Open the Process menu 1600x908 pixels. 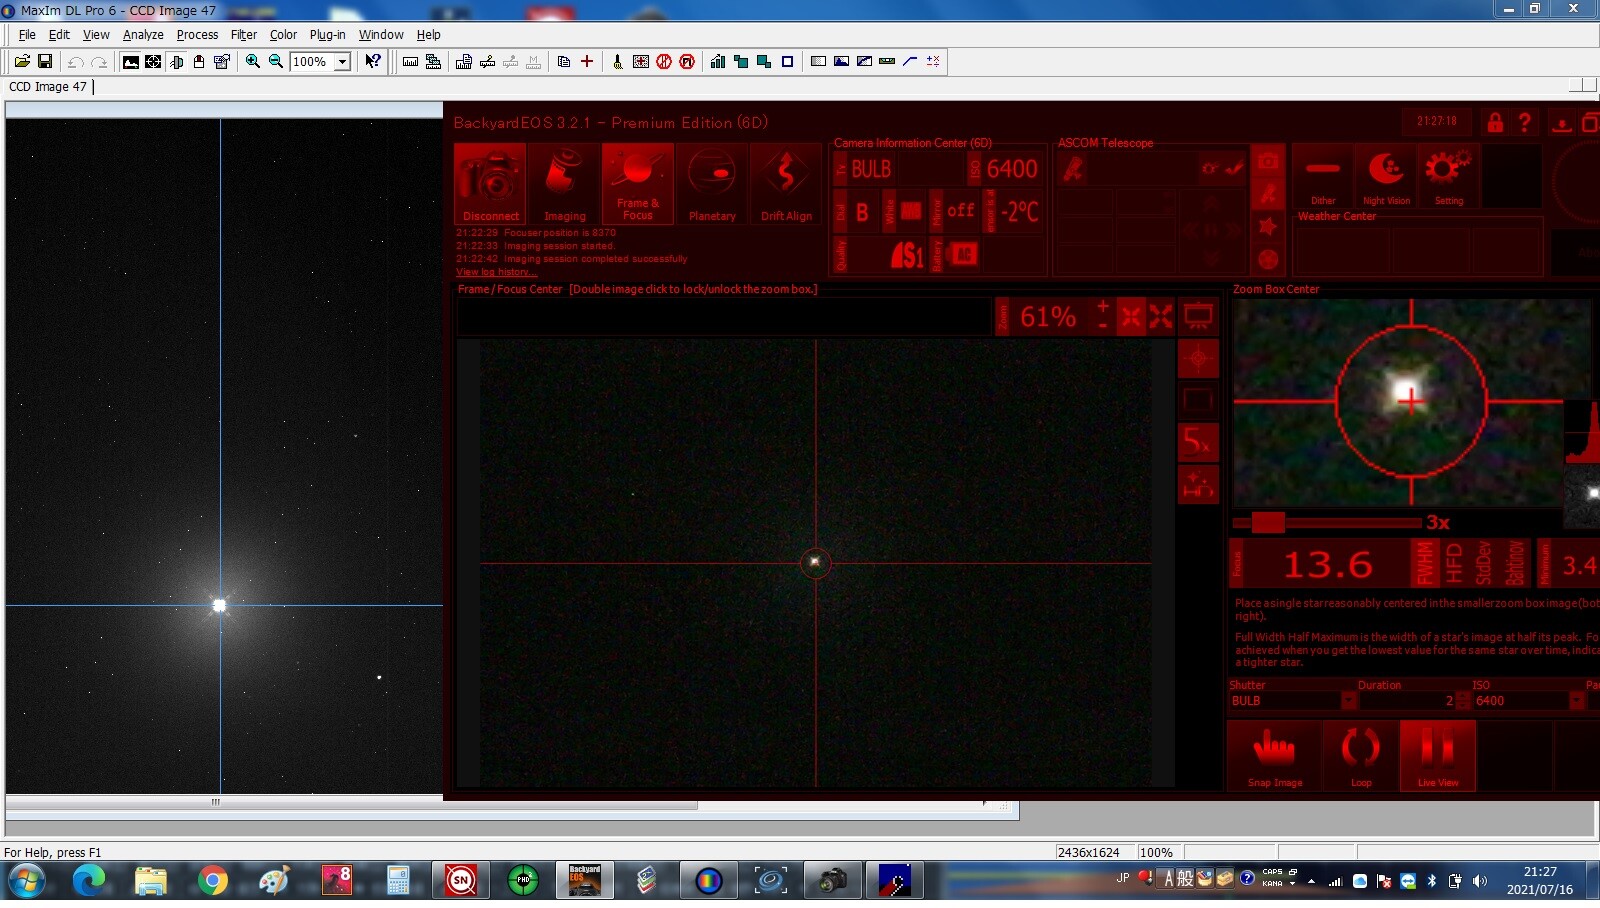(197, 34)
